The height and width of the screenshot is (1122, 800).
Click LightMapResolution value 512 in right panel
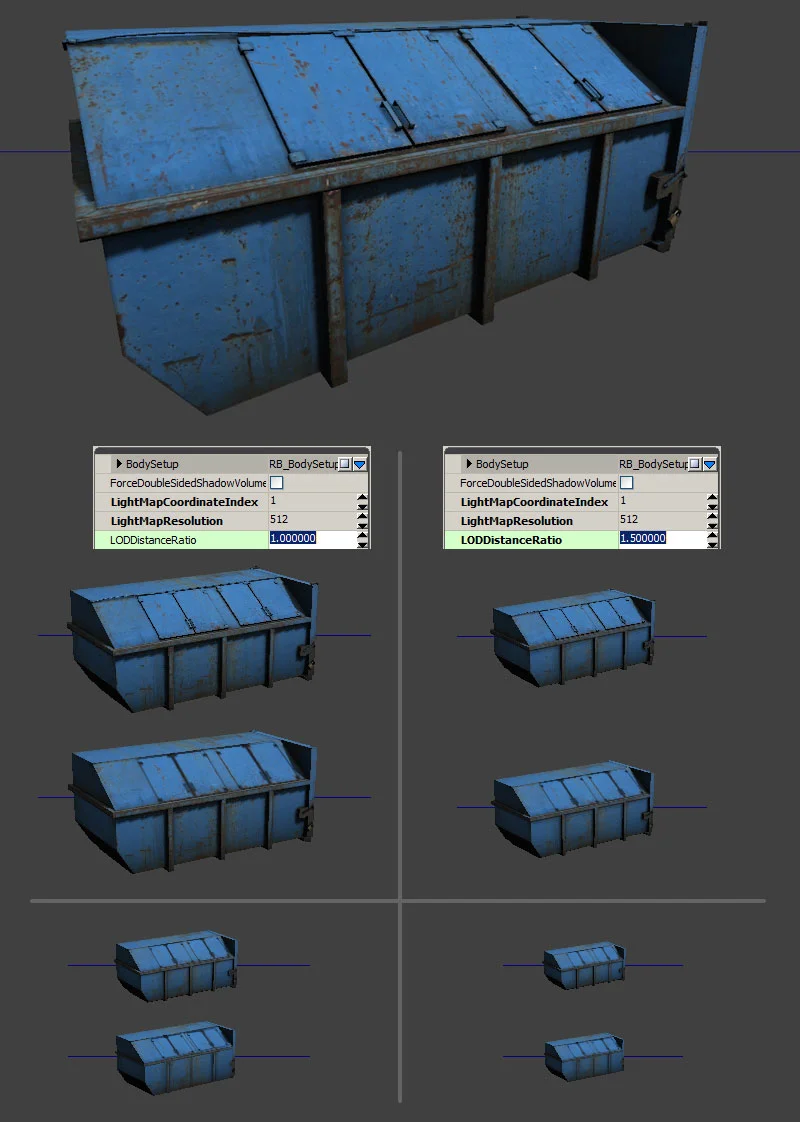(629, 519)
